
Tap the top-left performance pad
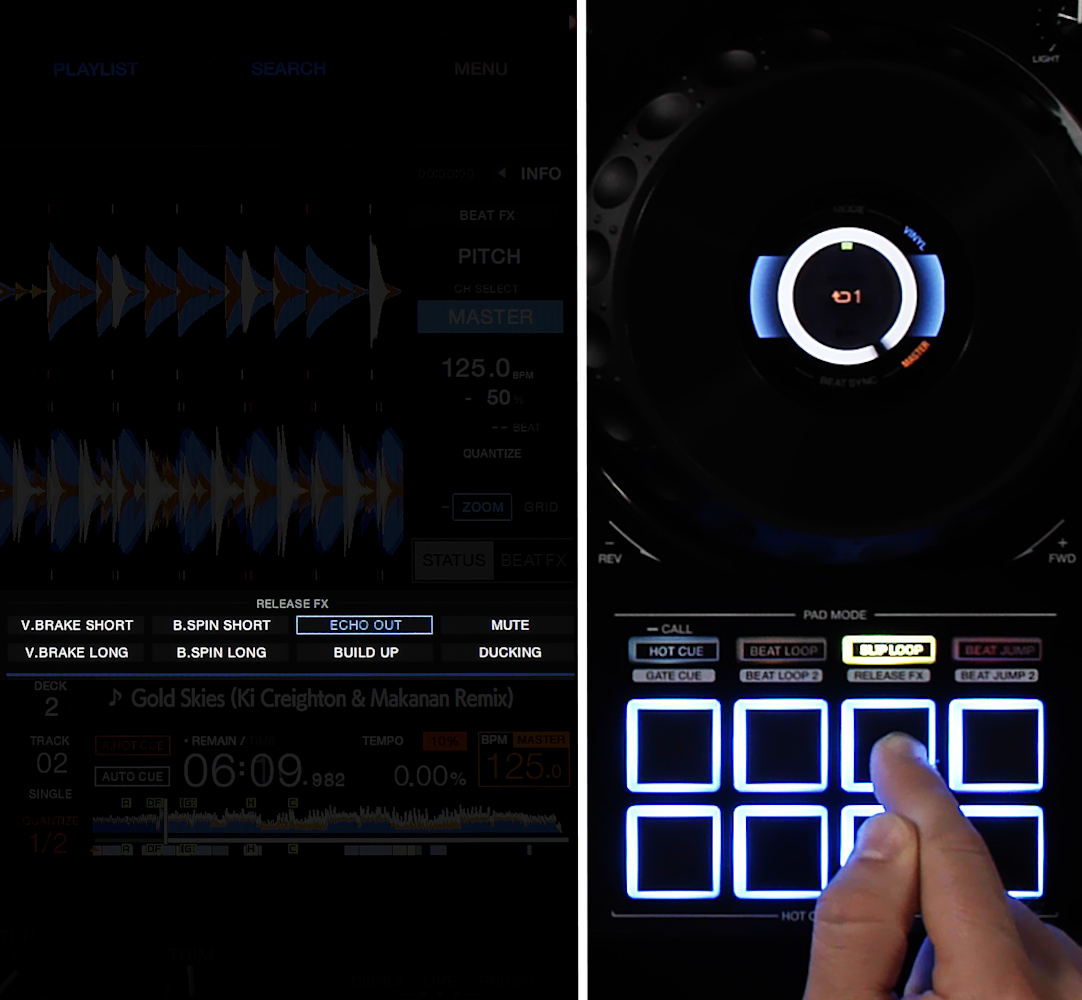click(673, 746)
